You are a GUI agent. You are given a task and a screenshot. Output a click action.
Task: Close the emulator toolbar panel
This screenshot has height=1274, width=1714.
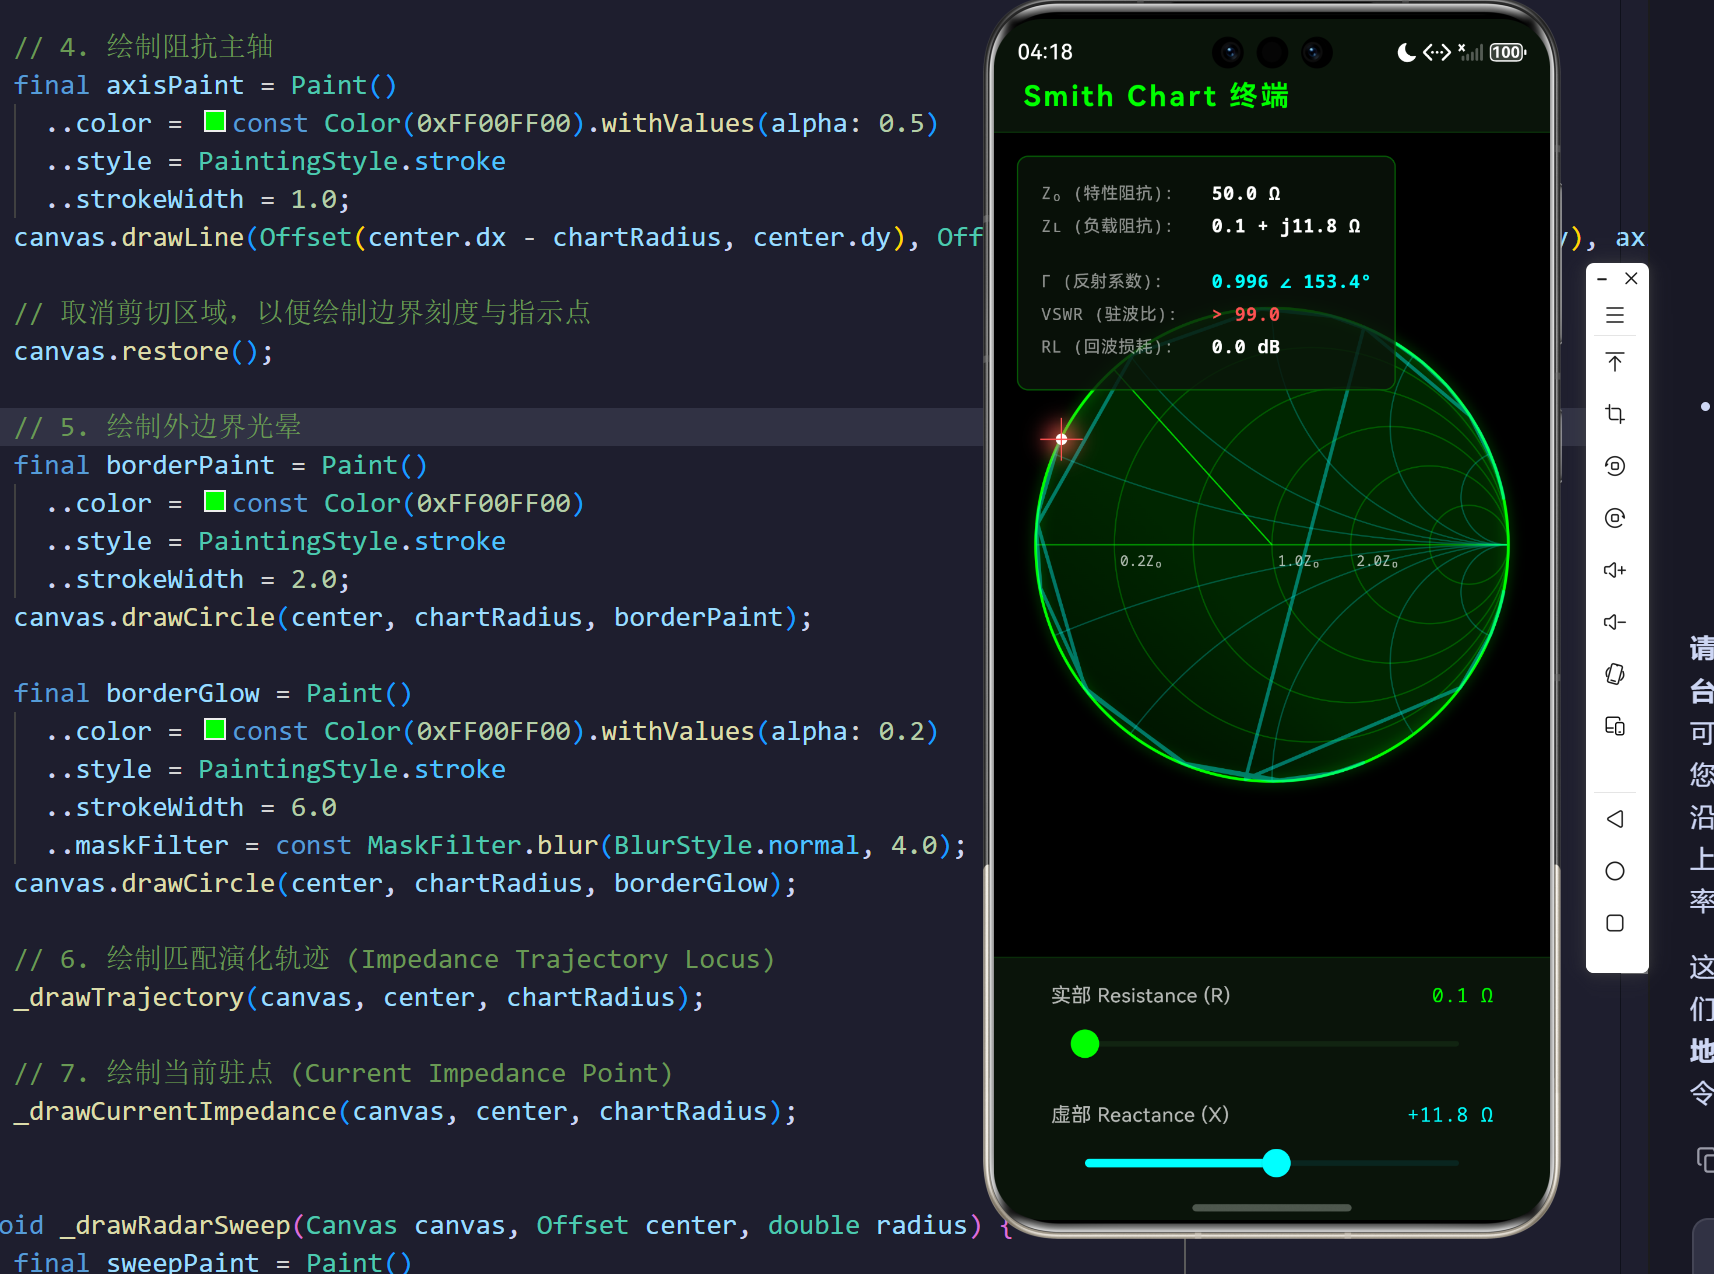click(1631, 278)
